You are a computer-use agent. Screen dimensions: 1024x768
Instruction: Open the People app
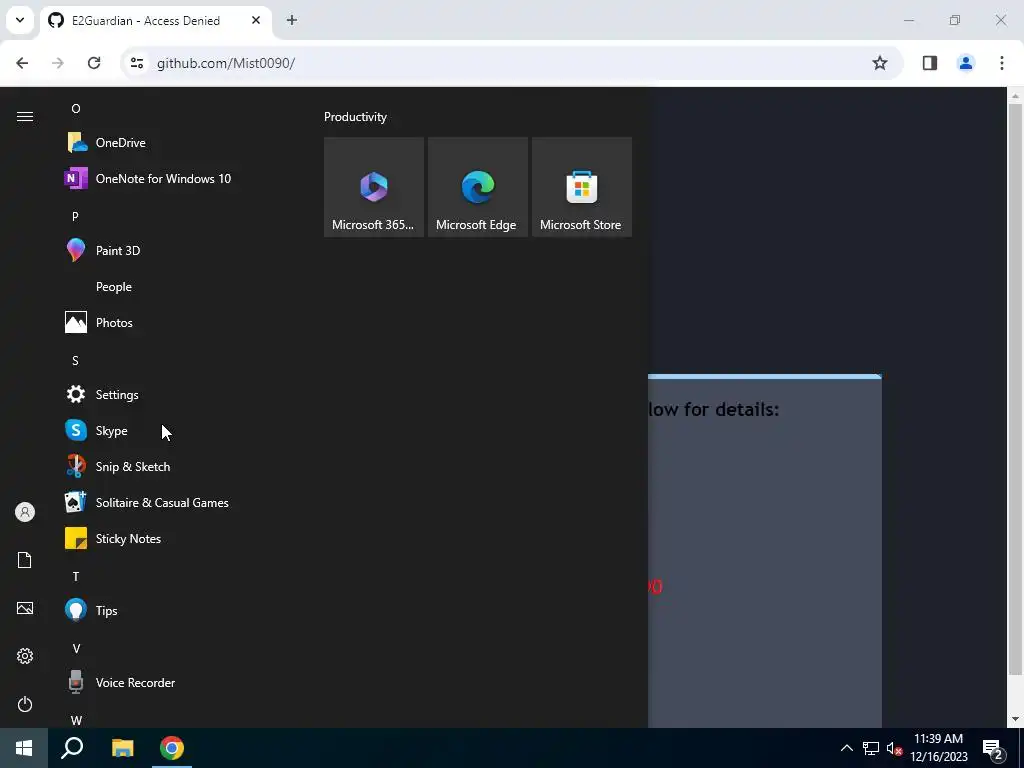(x=176, y=287)
